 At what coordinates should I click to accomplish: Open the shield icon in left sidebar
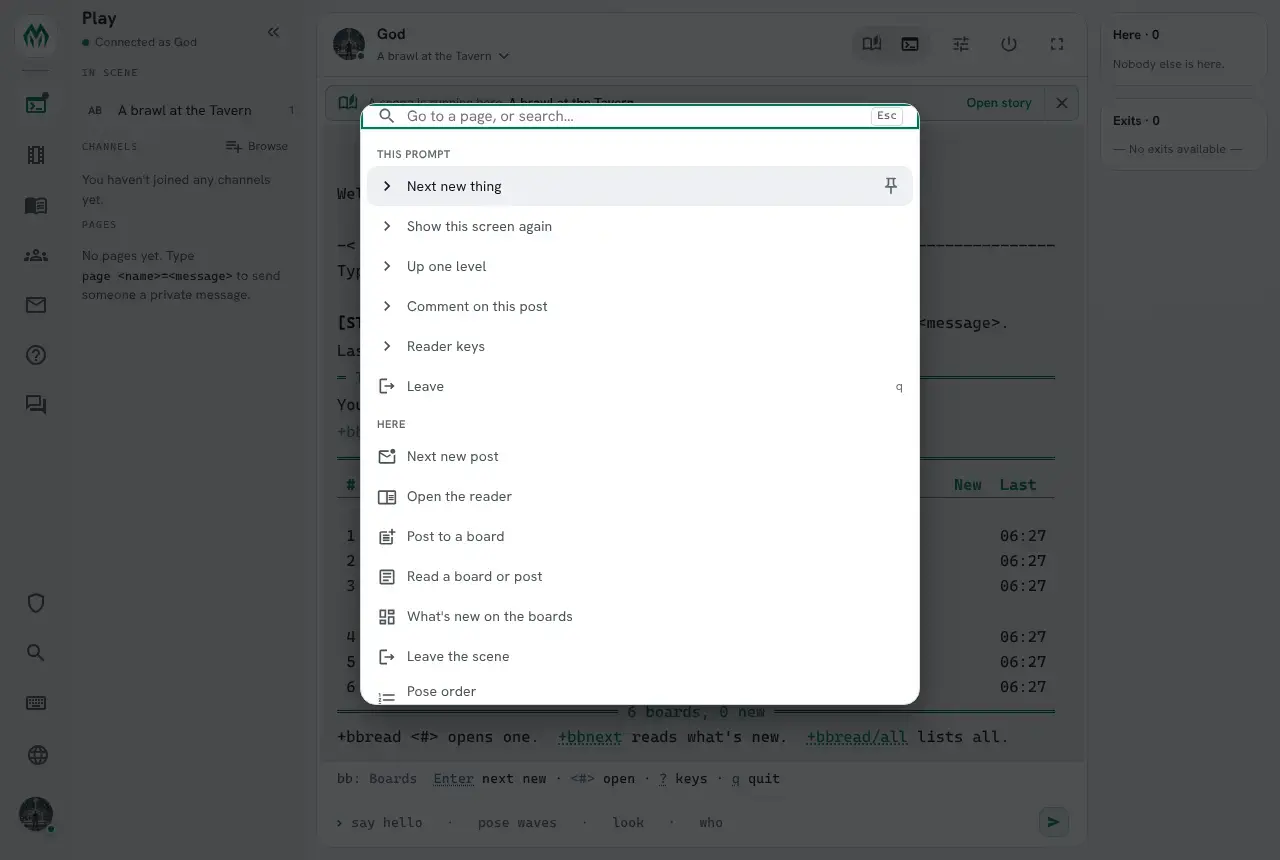pos(36,603)
